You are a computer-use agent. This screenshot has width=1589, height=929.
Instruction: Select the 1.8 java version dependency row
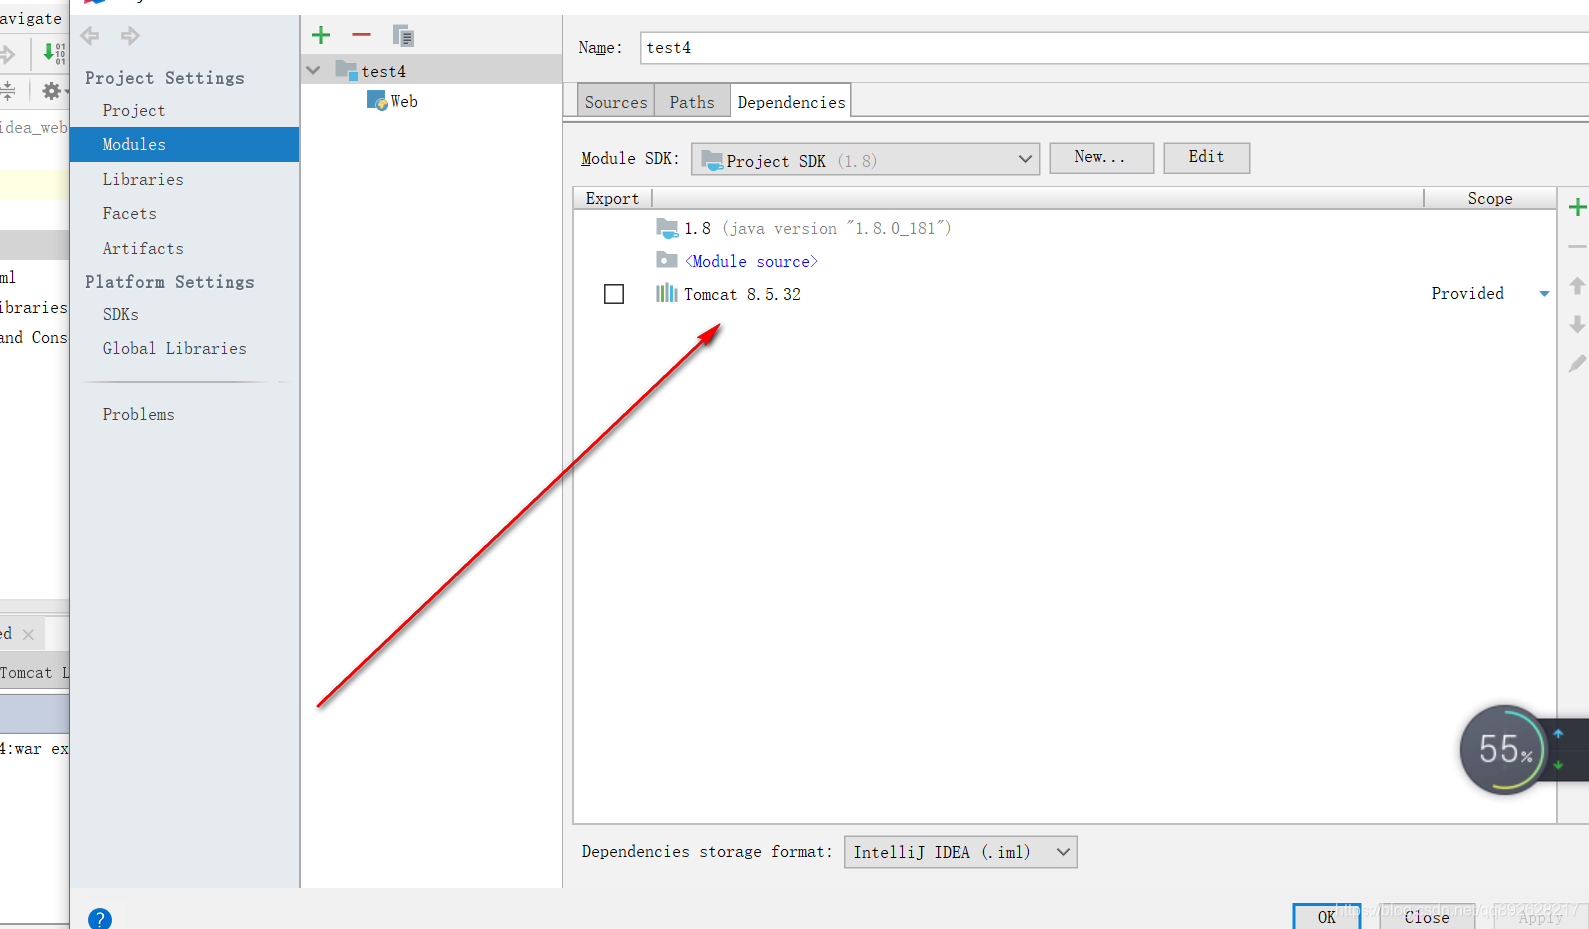tap(1065, 228)
